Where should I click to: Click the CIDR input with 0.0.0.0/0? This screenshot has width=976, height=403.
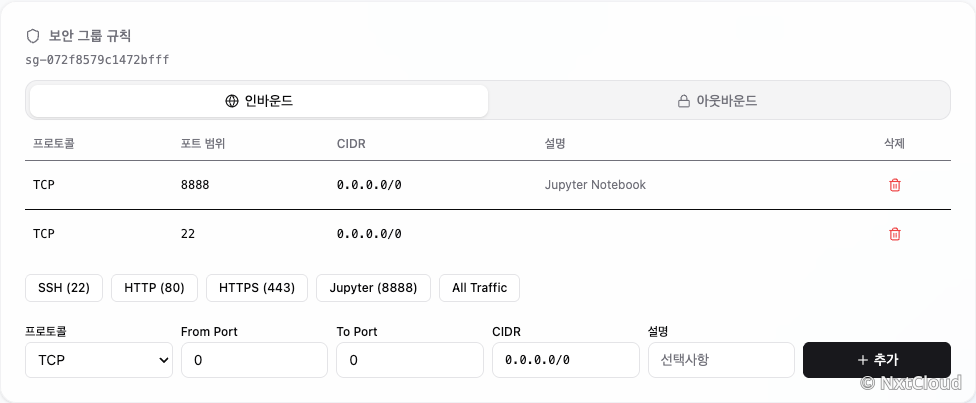[566, 360]
